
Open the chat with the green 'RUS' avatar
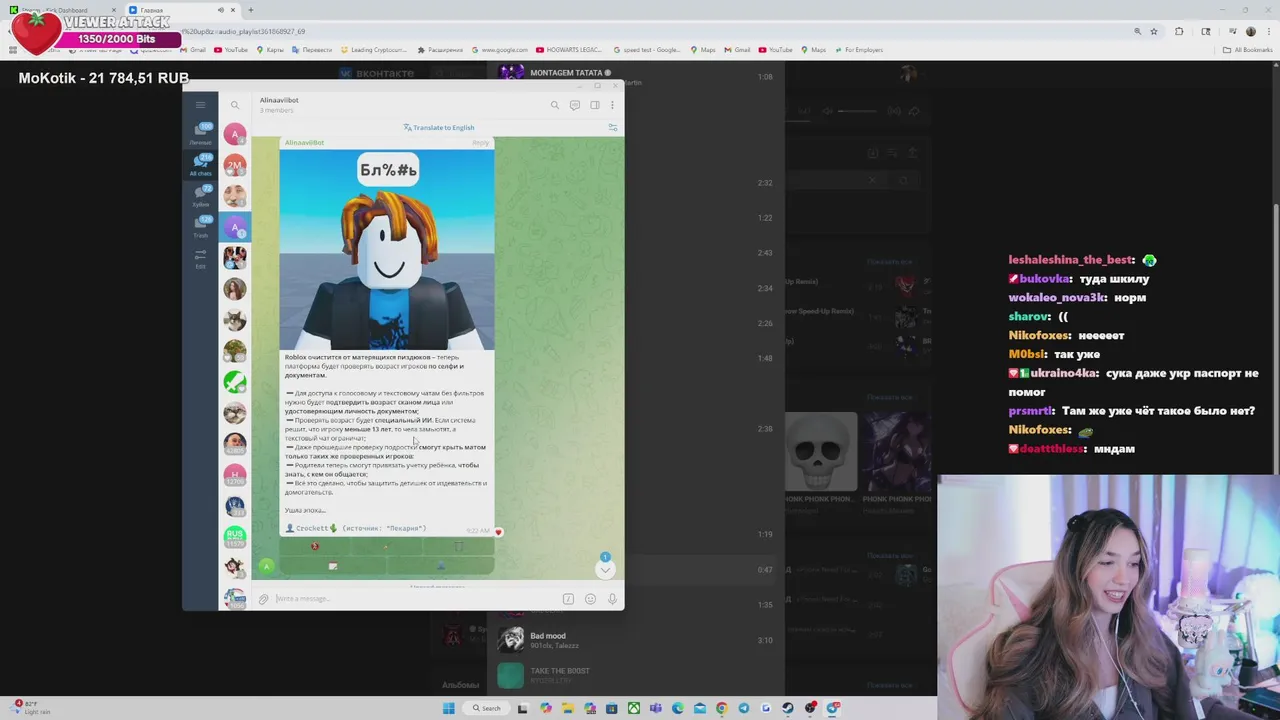point(235,537)
